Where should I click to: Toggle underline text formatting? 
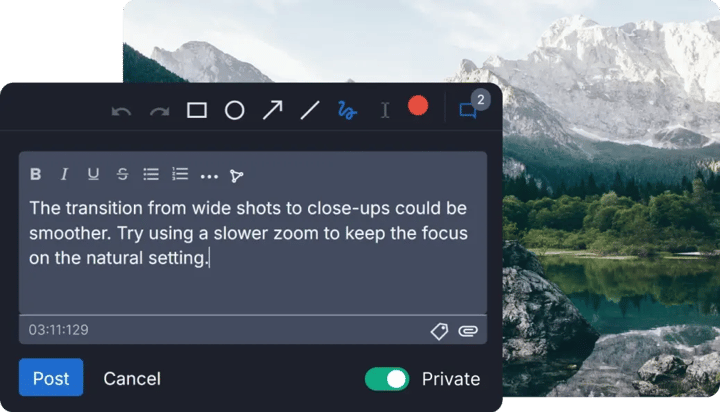[x=93, y=175]
